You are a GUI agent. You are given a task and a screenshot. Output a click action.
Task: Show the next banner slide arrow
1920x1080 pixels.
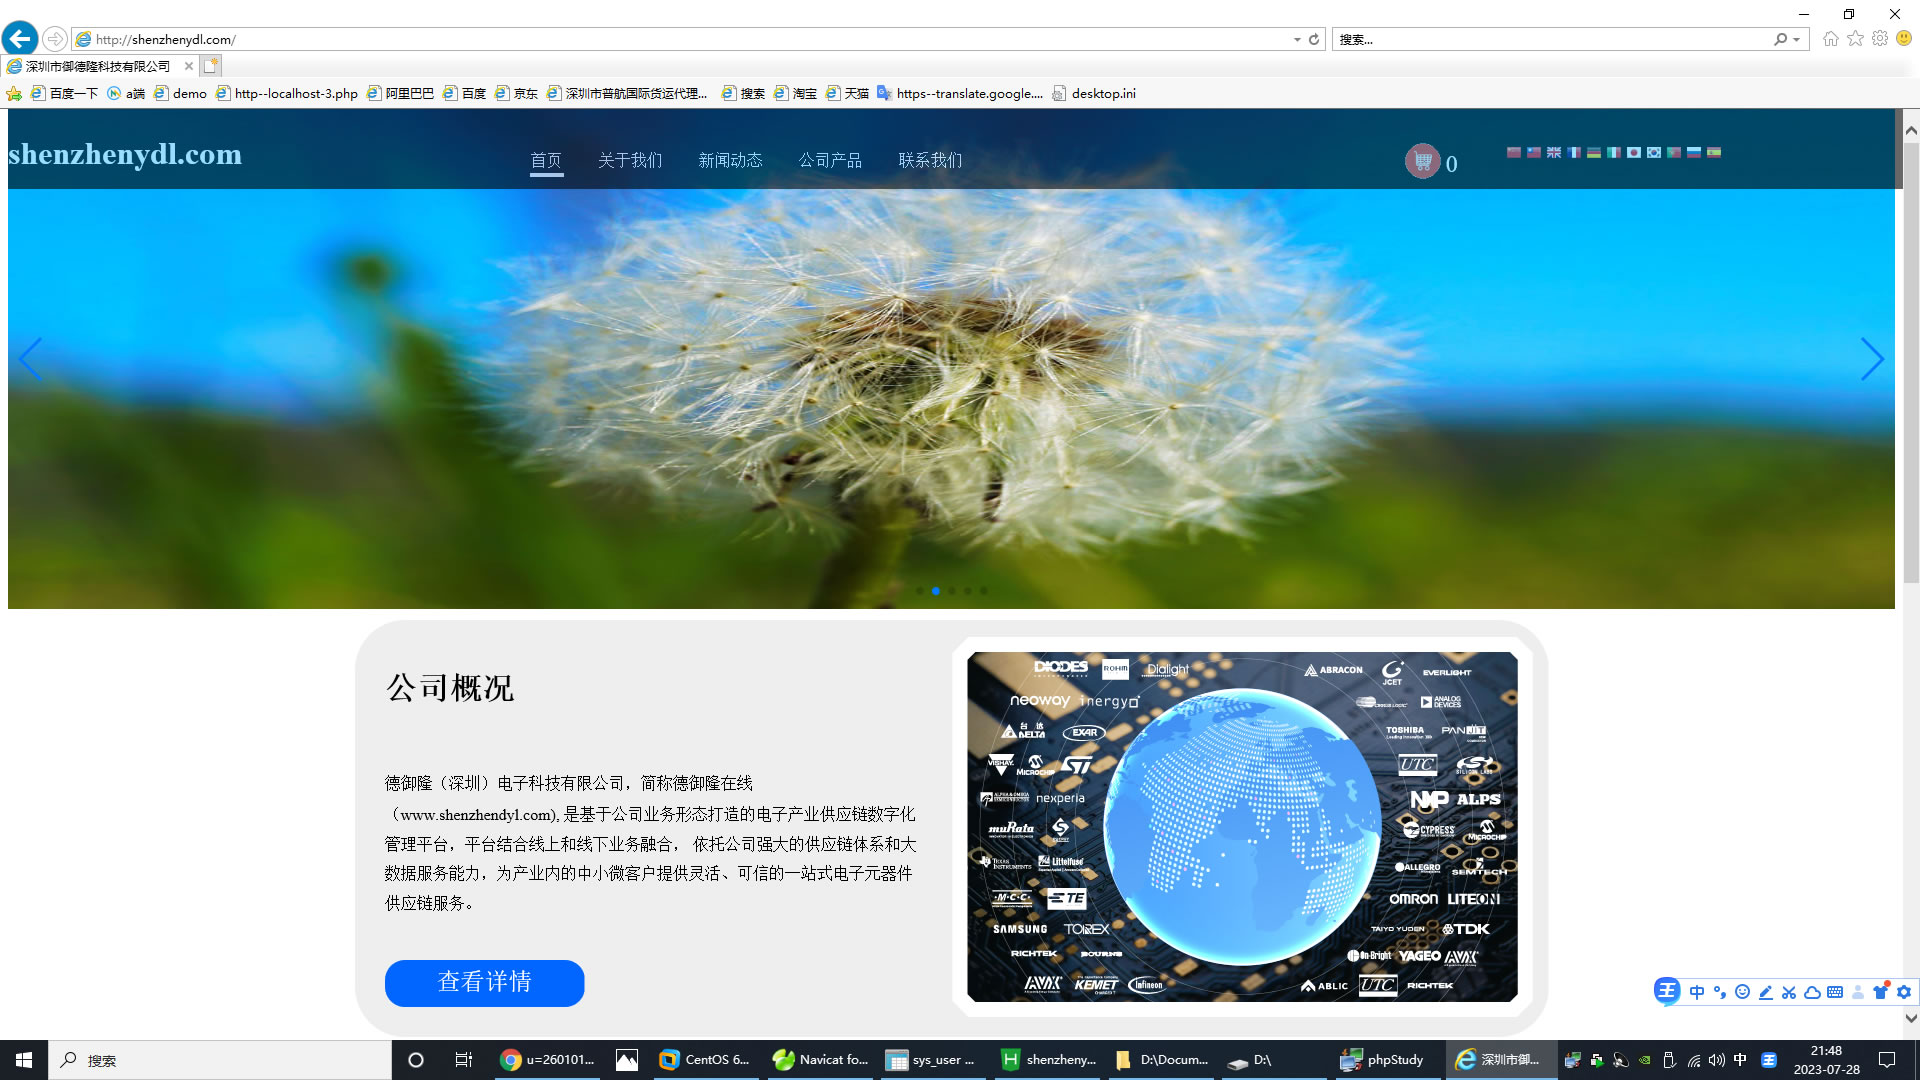[1872, 359]
